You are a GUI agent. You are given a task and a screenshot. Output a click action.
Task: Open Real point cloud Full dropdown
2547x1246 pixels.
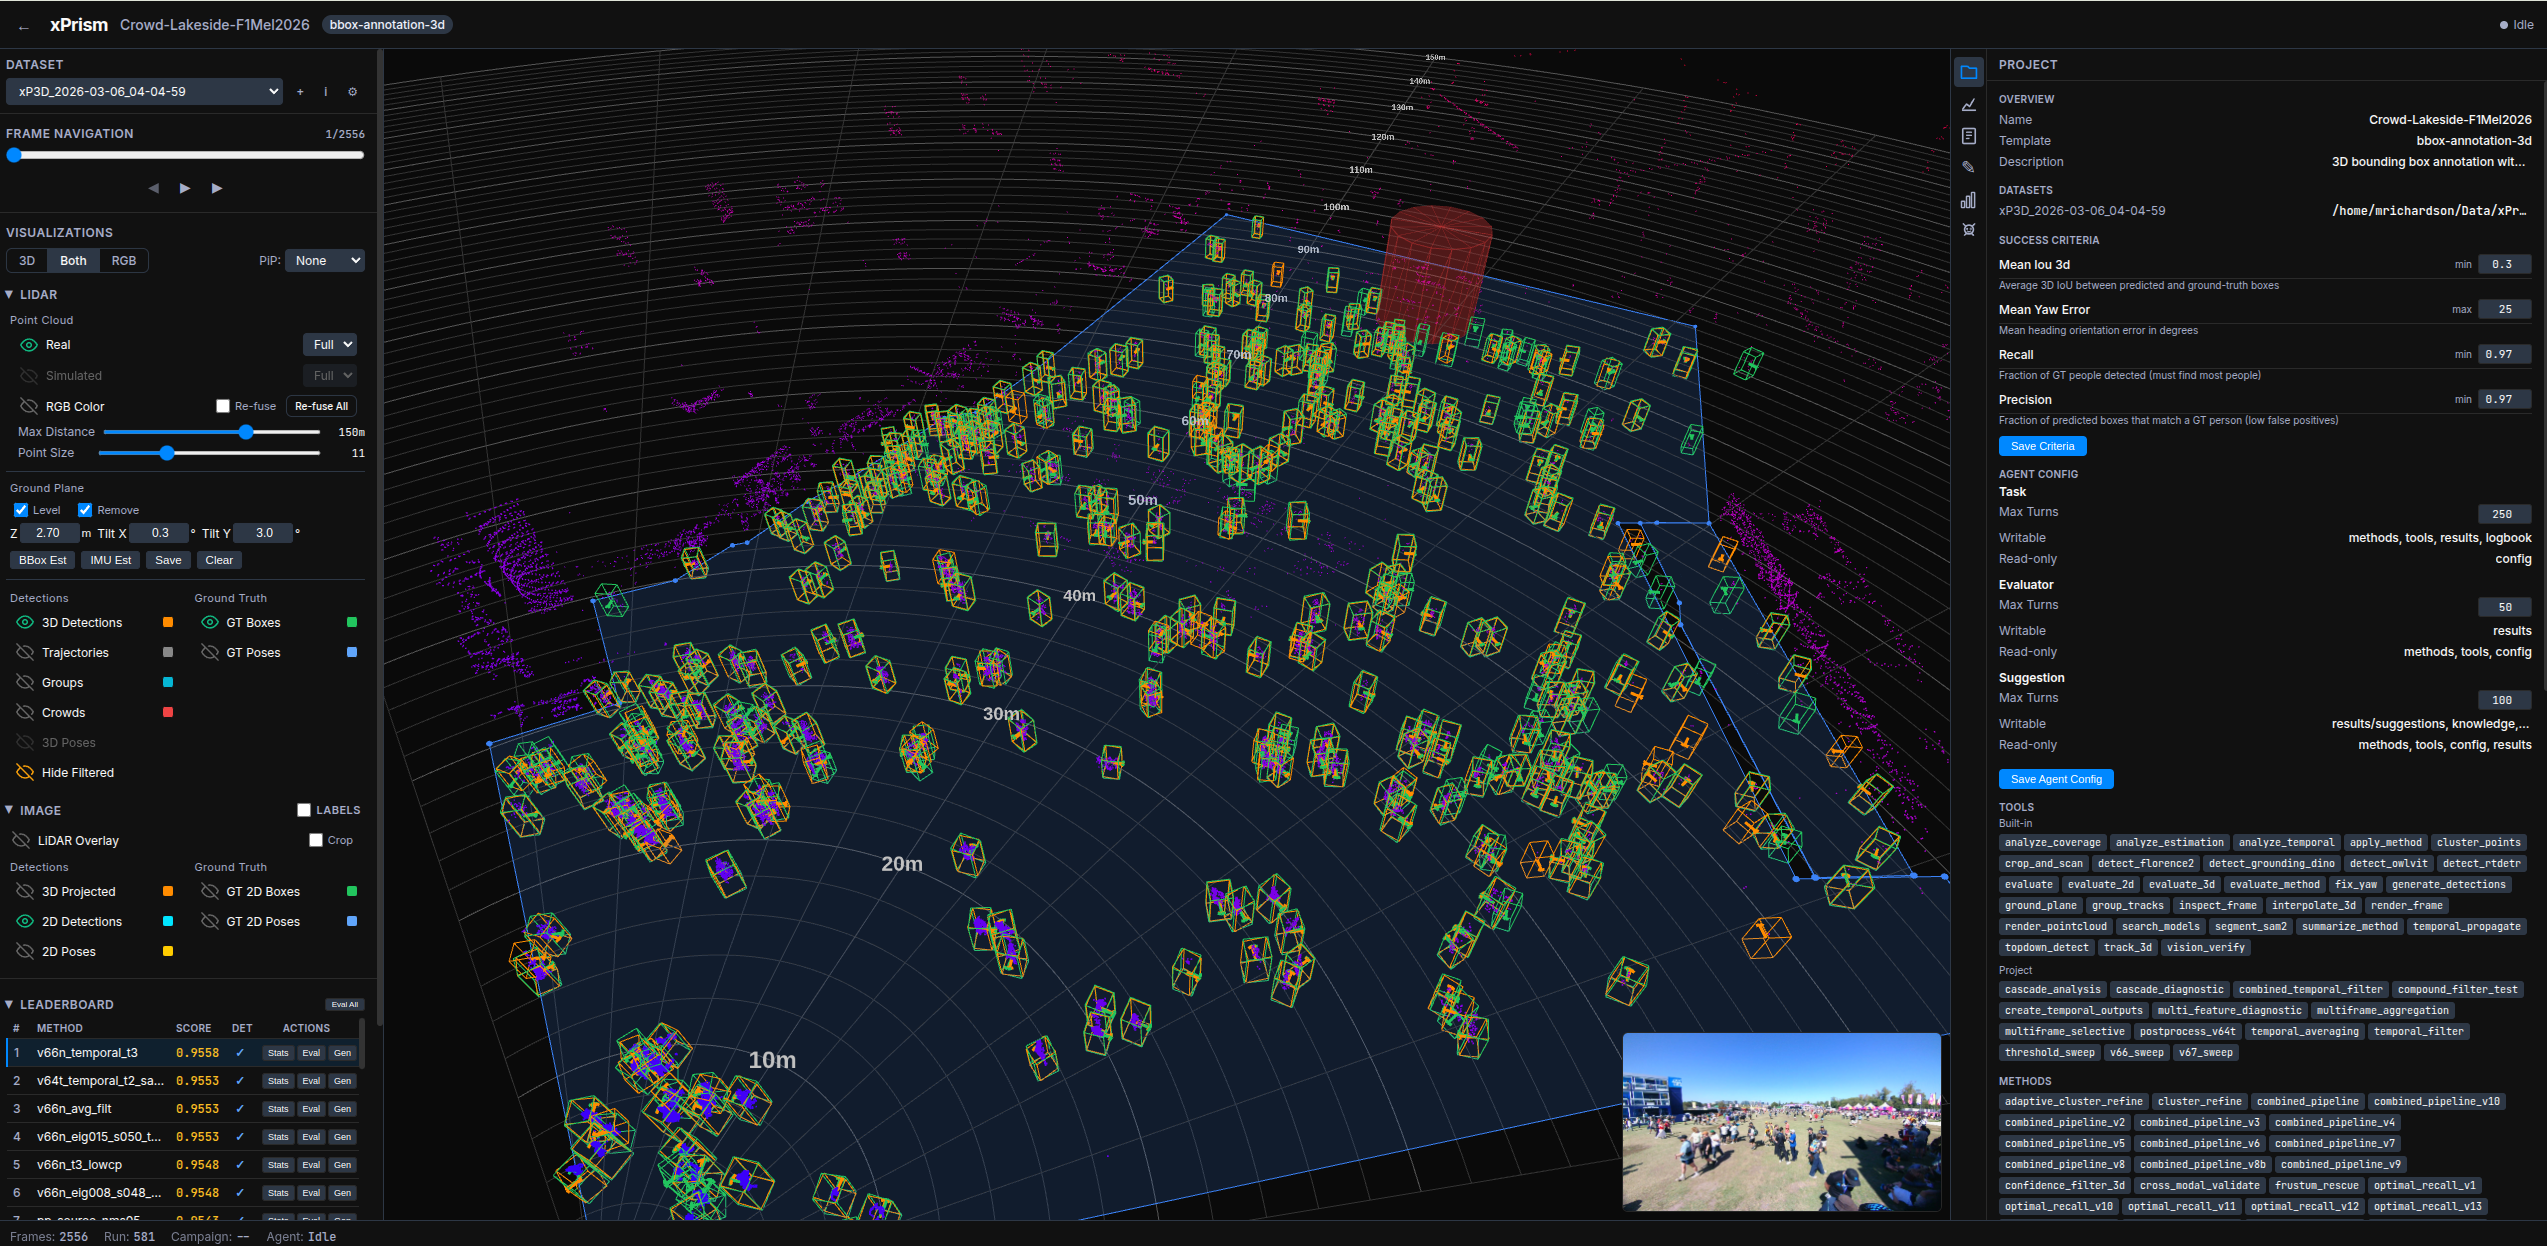click(330, 345)
